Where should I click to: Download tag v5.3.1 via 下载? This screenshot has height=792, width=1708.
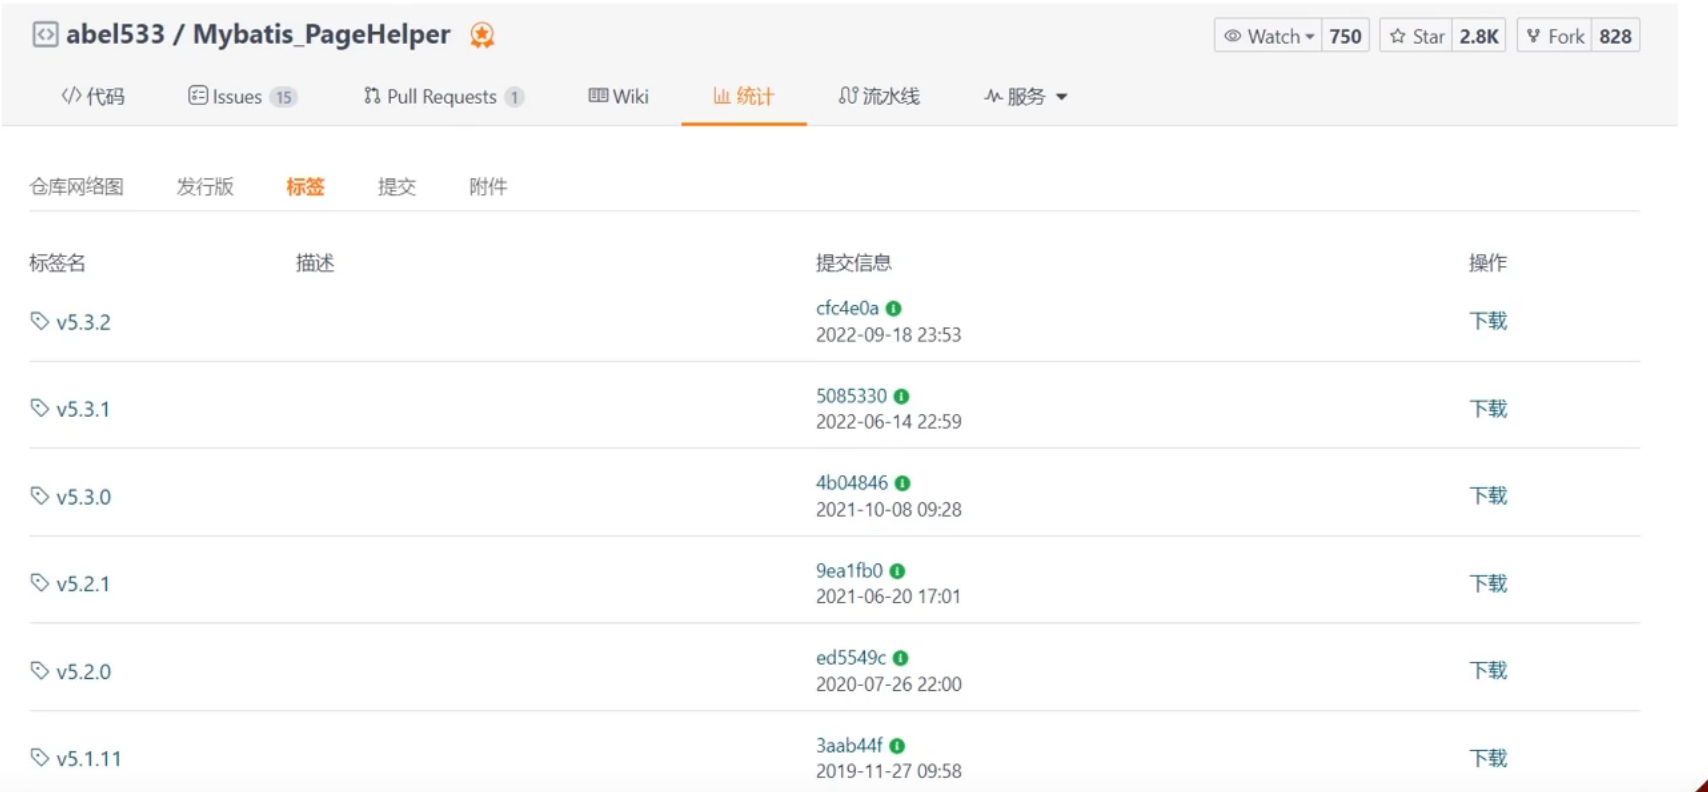coord(1488,409)
